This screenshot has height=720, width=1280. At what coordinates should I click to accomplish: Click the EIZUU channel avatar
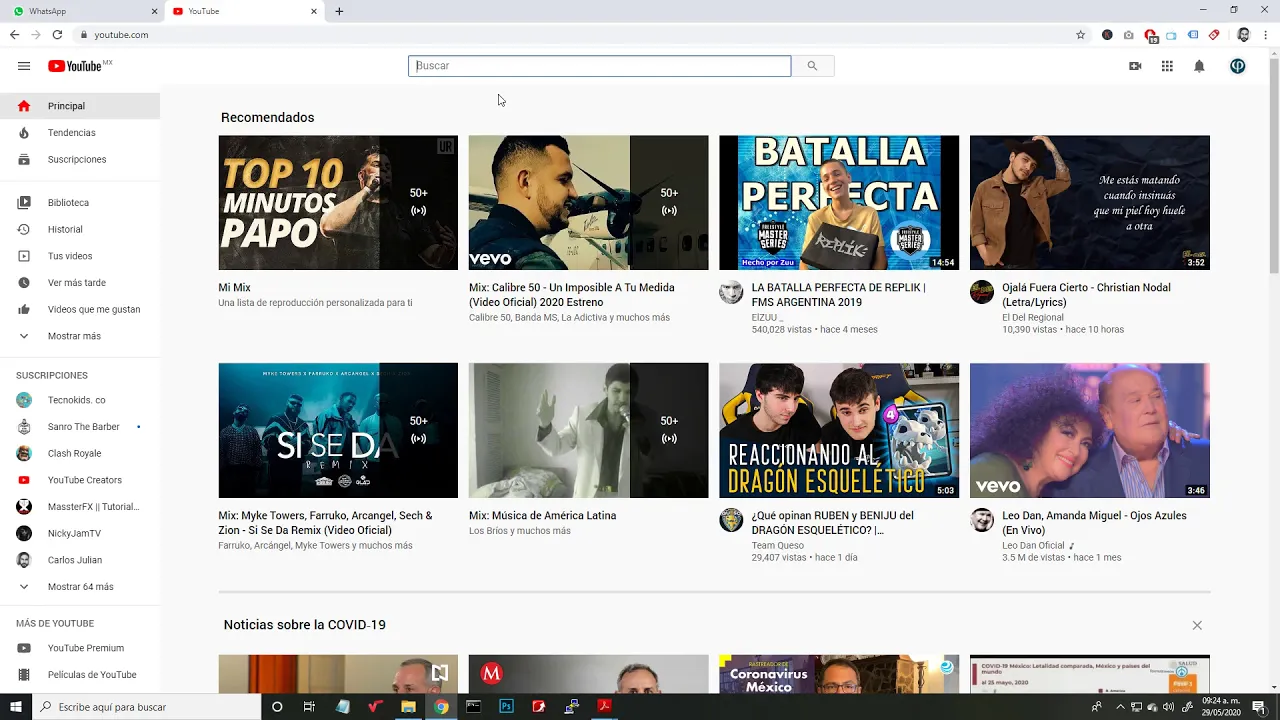[731, 292]
